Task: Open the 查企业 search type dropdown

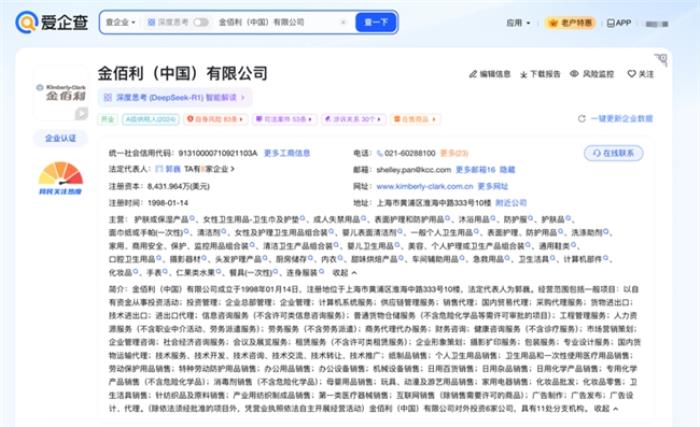Action: point(120,22)
